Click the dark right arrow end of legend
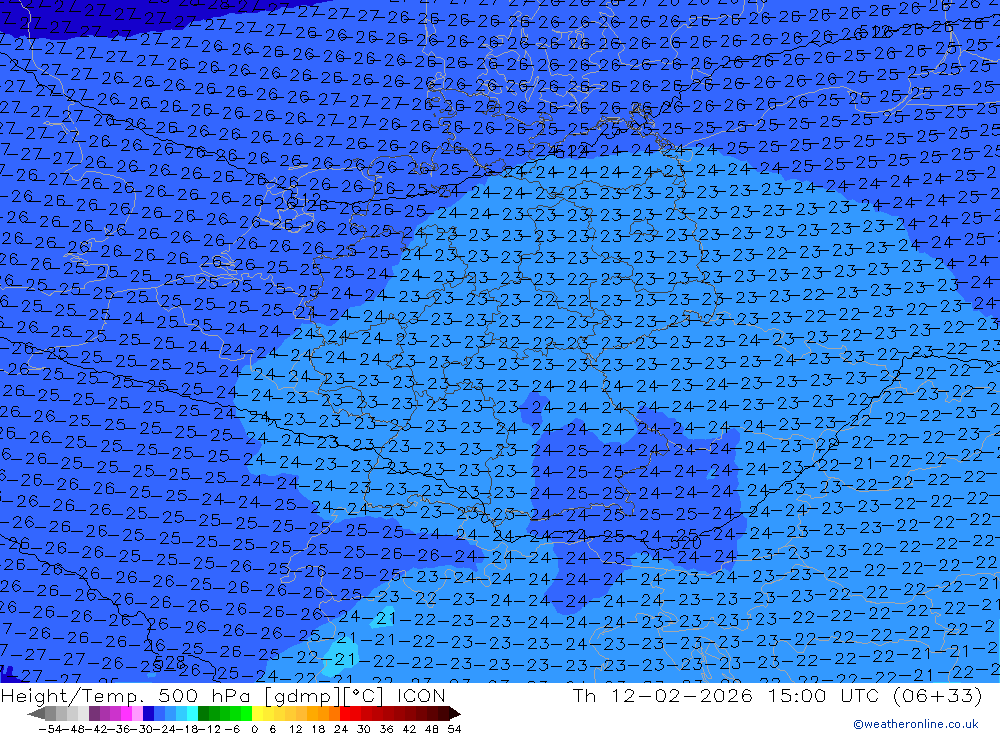1000x733 pixels. pyautogui.click(x=455, y=714)
